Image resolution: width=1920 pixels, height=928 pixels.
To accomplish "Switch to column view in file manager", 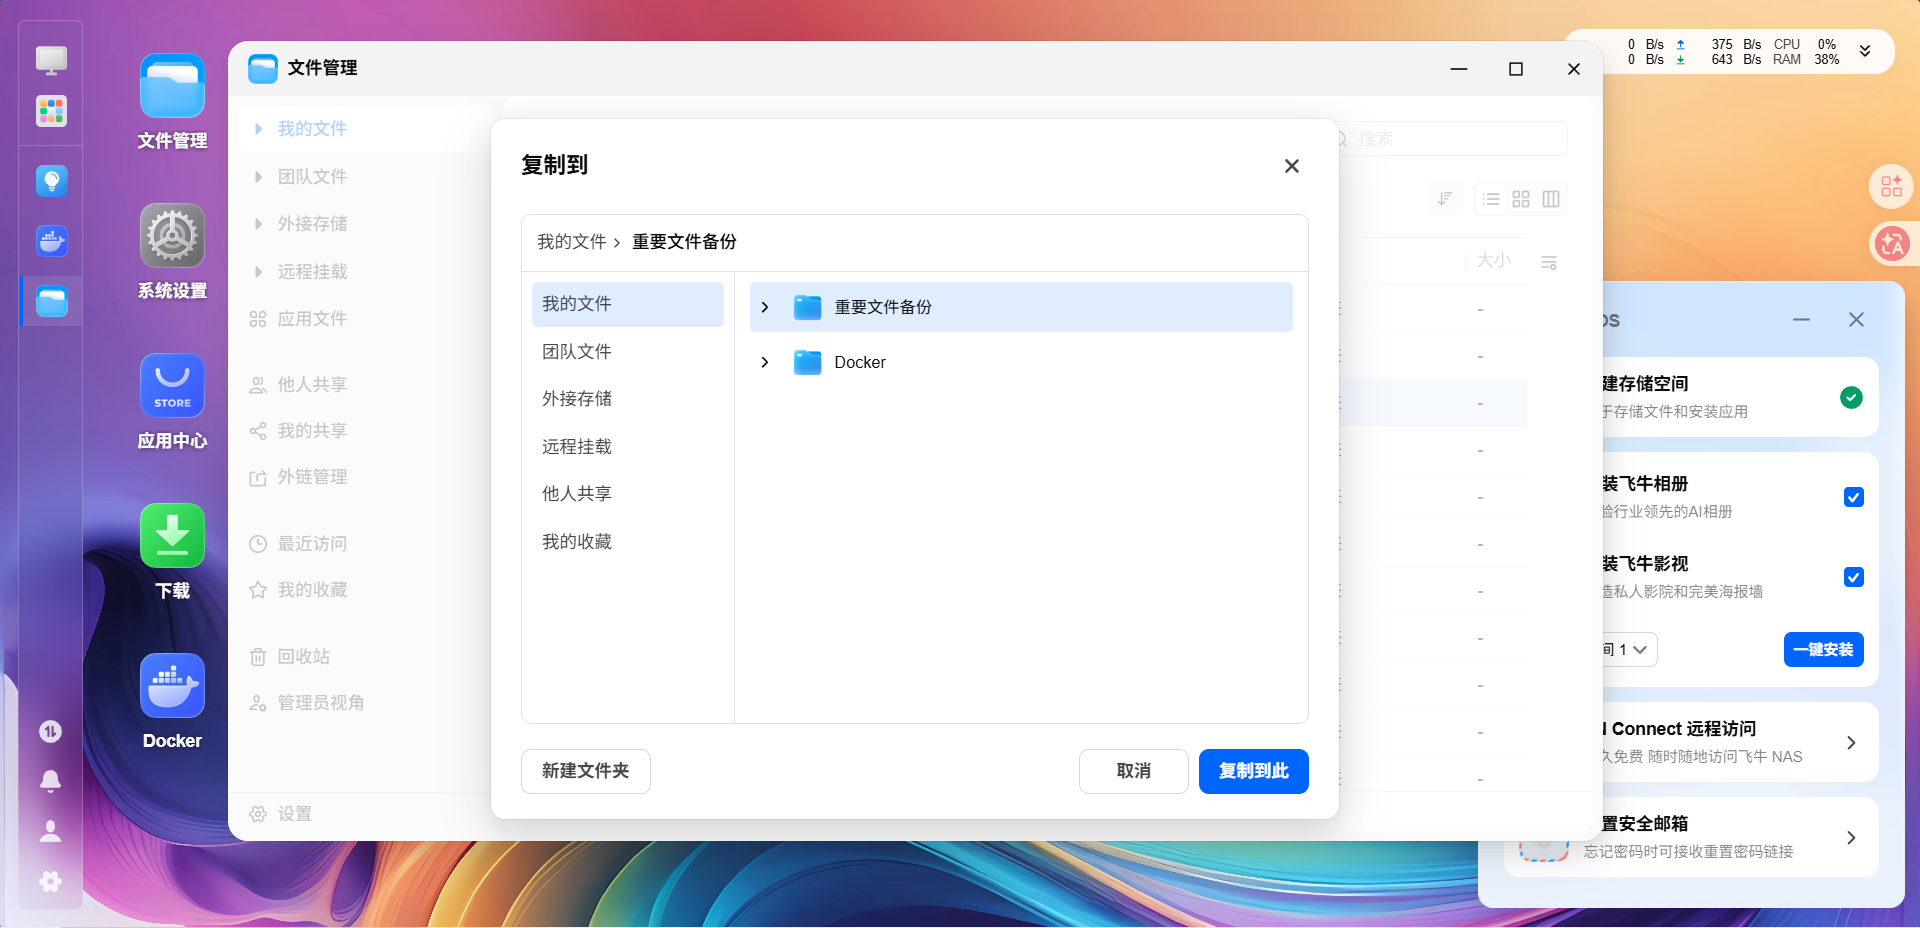I will pyautogui.click(x=1551, y=199).
